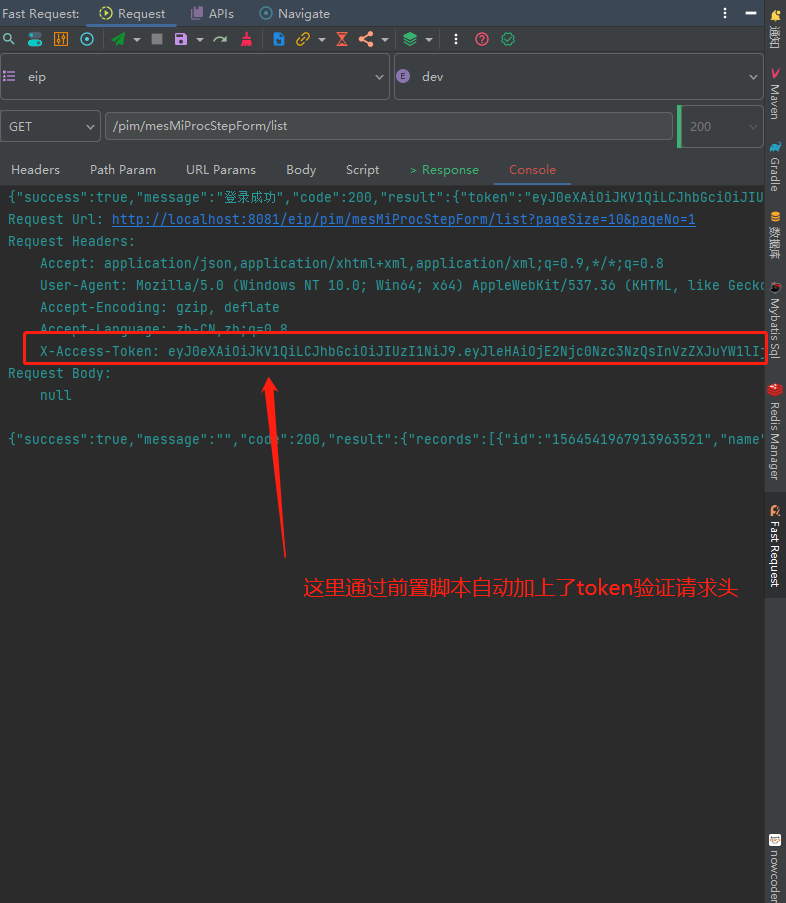Open the Script tab

tap(362, 170)
